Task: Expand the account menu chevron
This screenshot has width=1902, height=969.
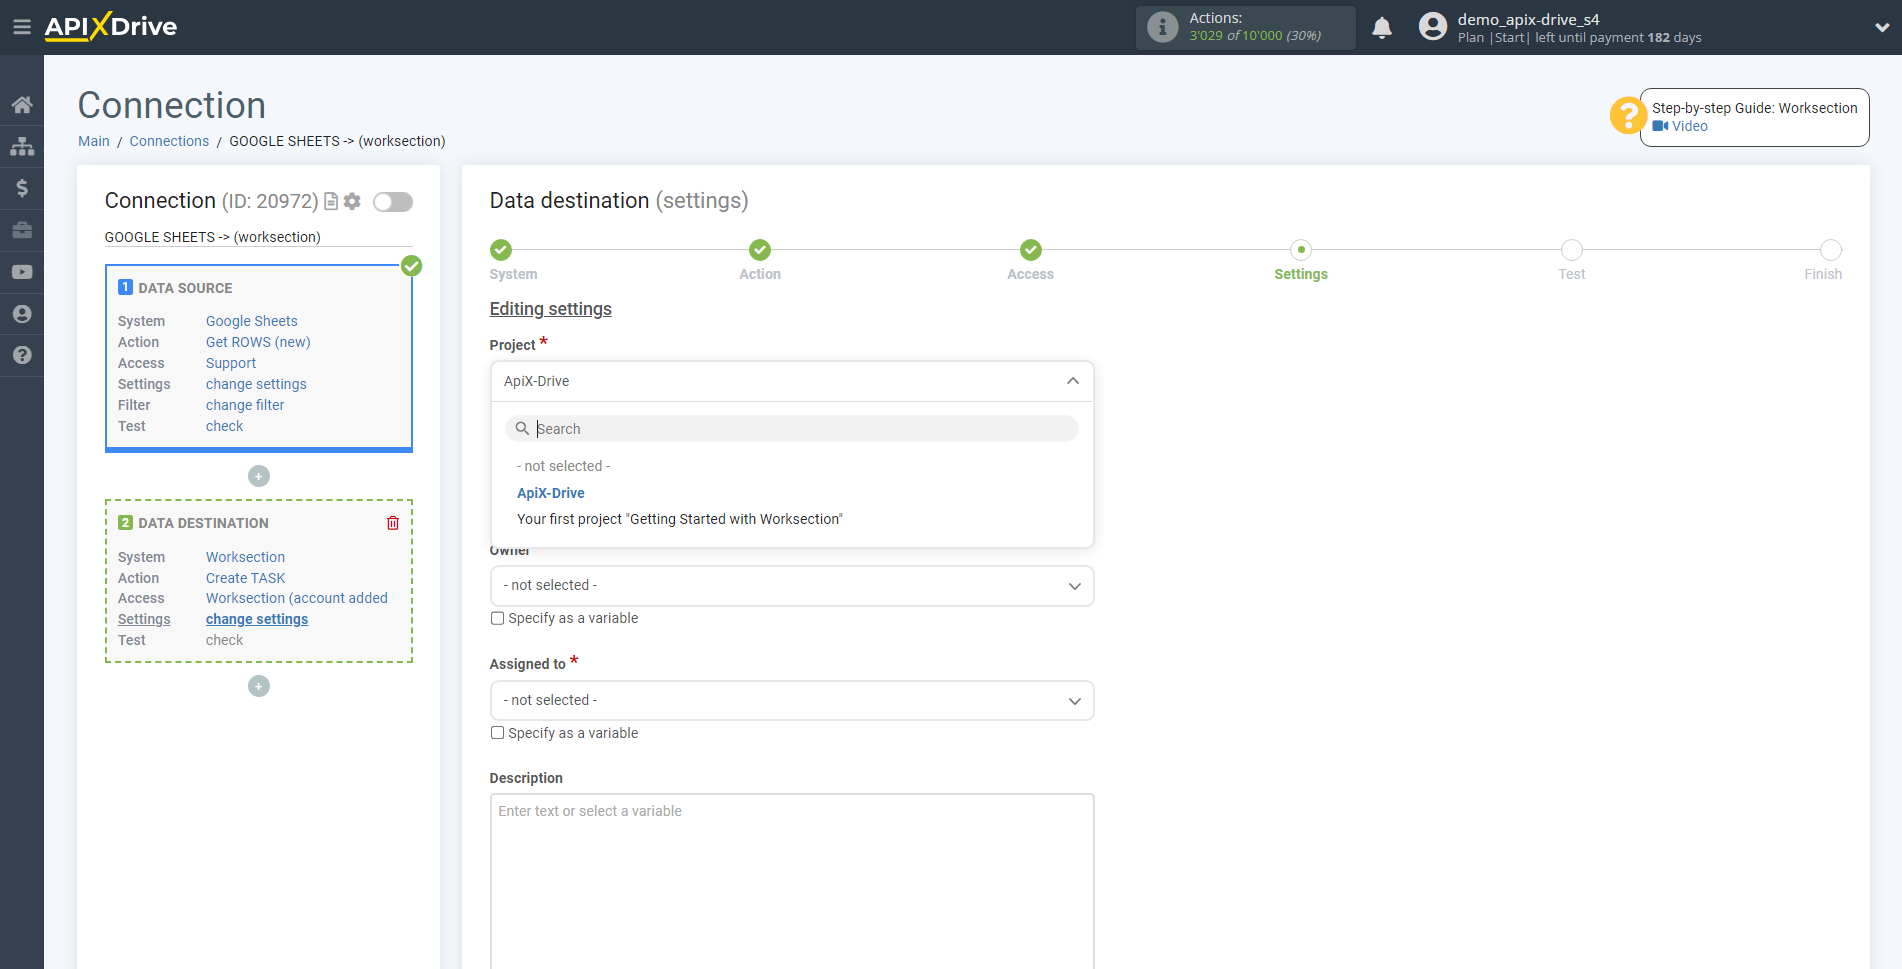Action: tap(1882, 28)
